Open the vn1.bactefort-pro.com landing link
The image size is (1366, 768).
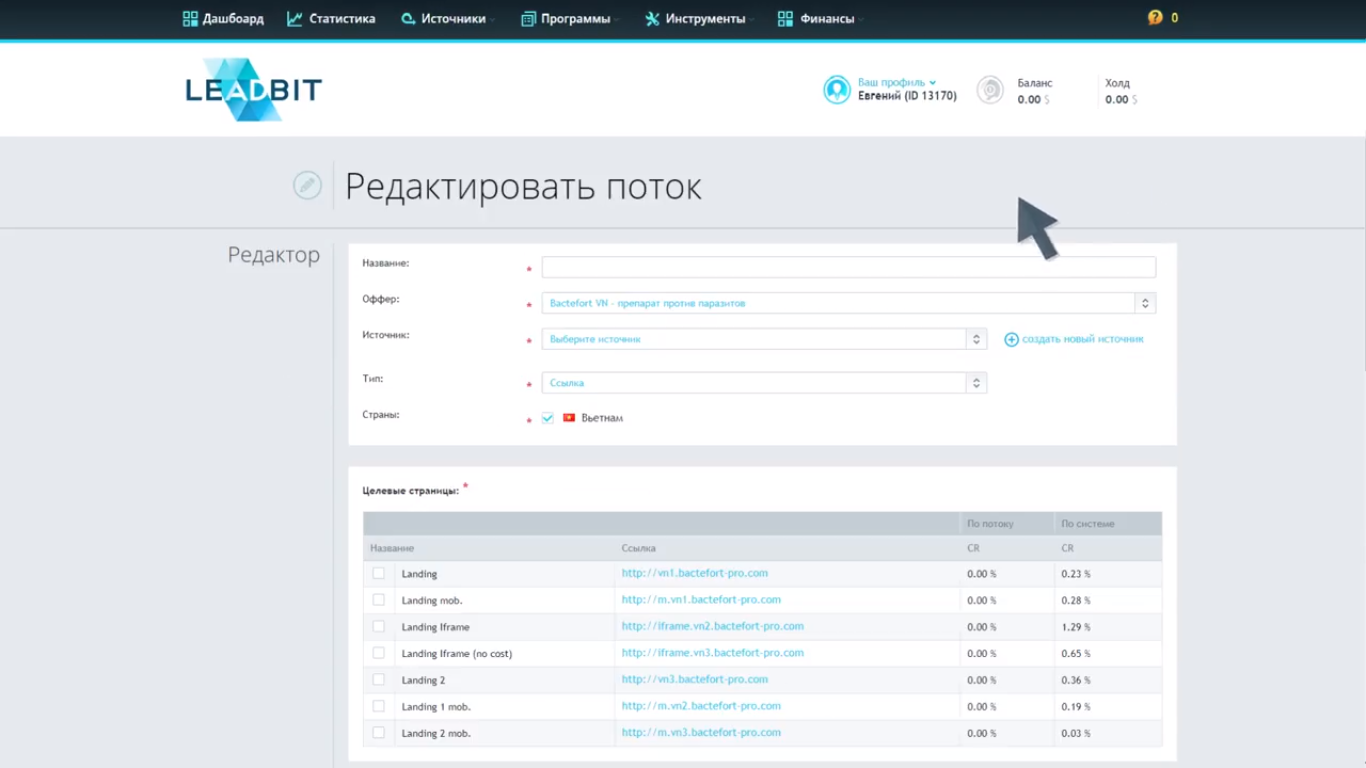(x=695, y=573)
